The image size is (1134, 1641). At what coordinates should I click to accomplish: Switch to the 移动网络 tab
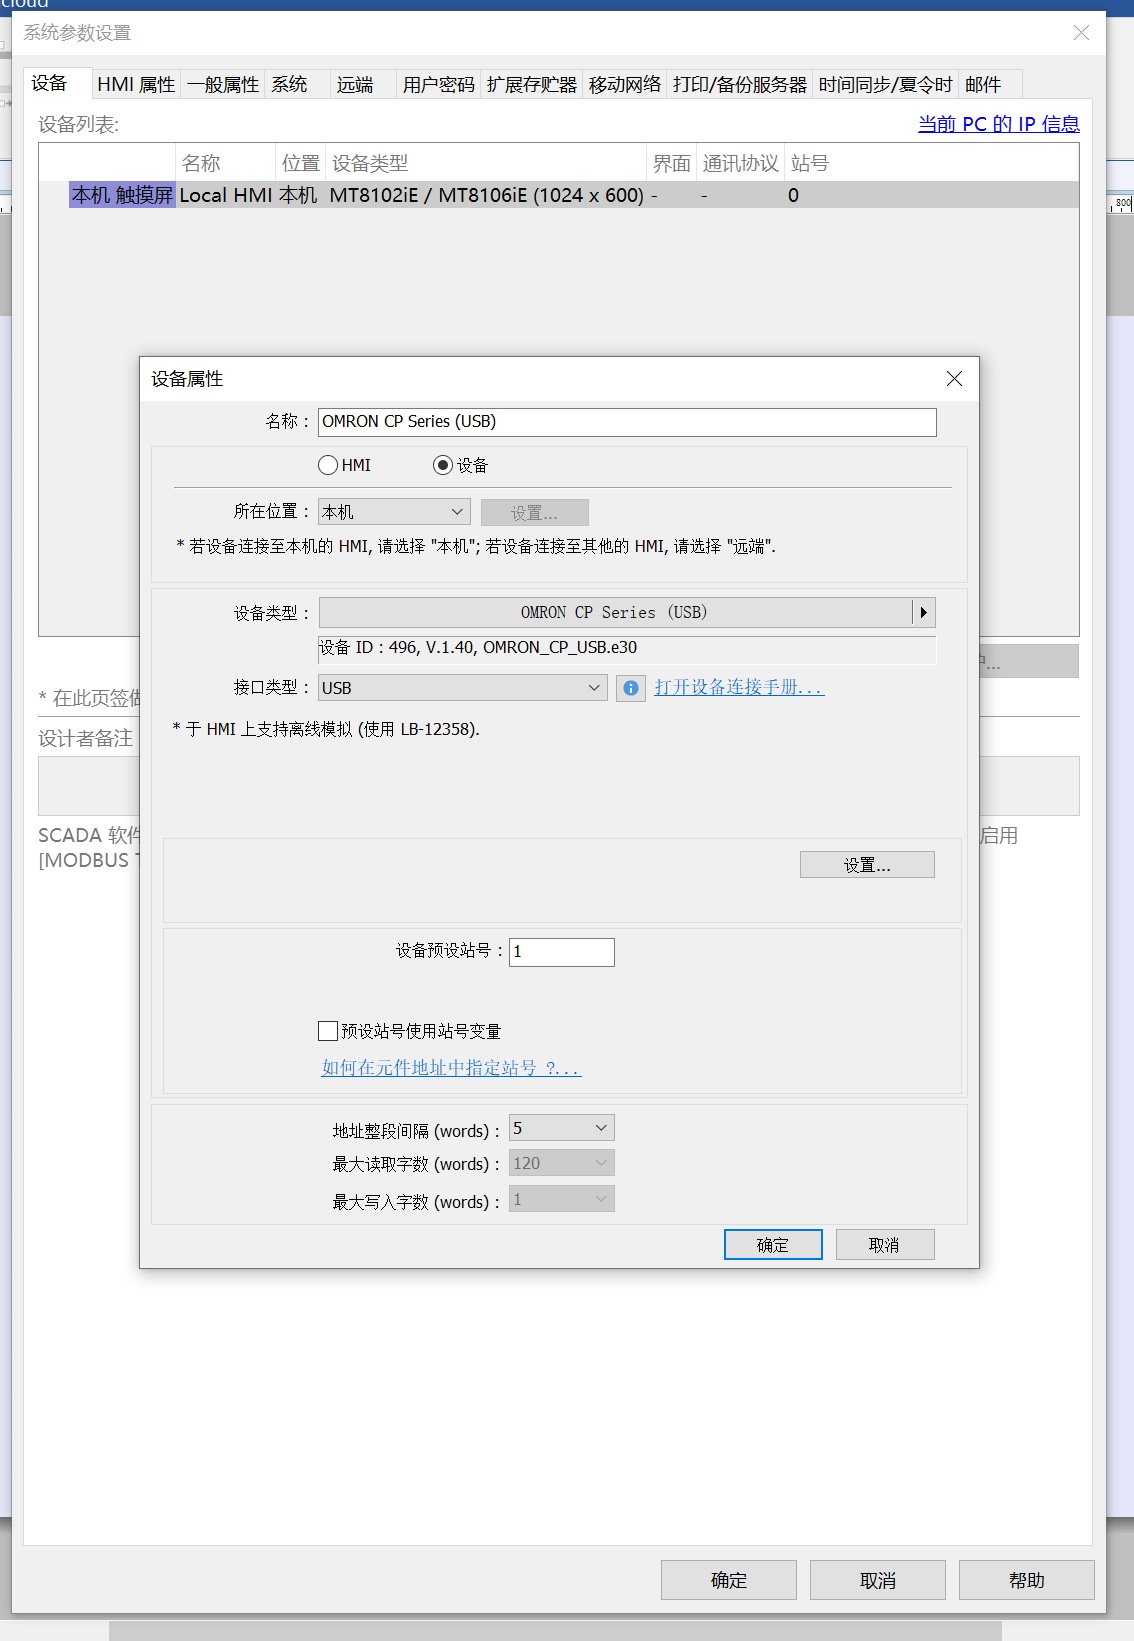pyautogui.click(x=624, y=85)
